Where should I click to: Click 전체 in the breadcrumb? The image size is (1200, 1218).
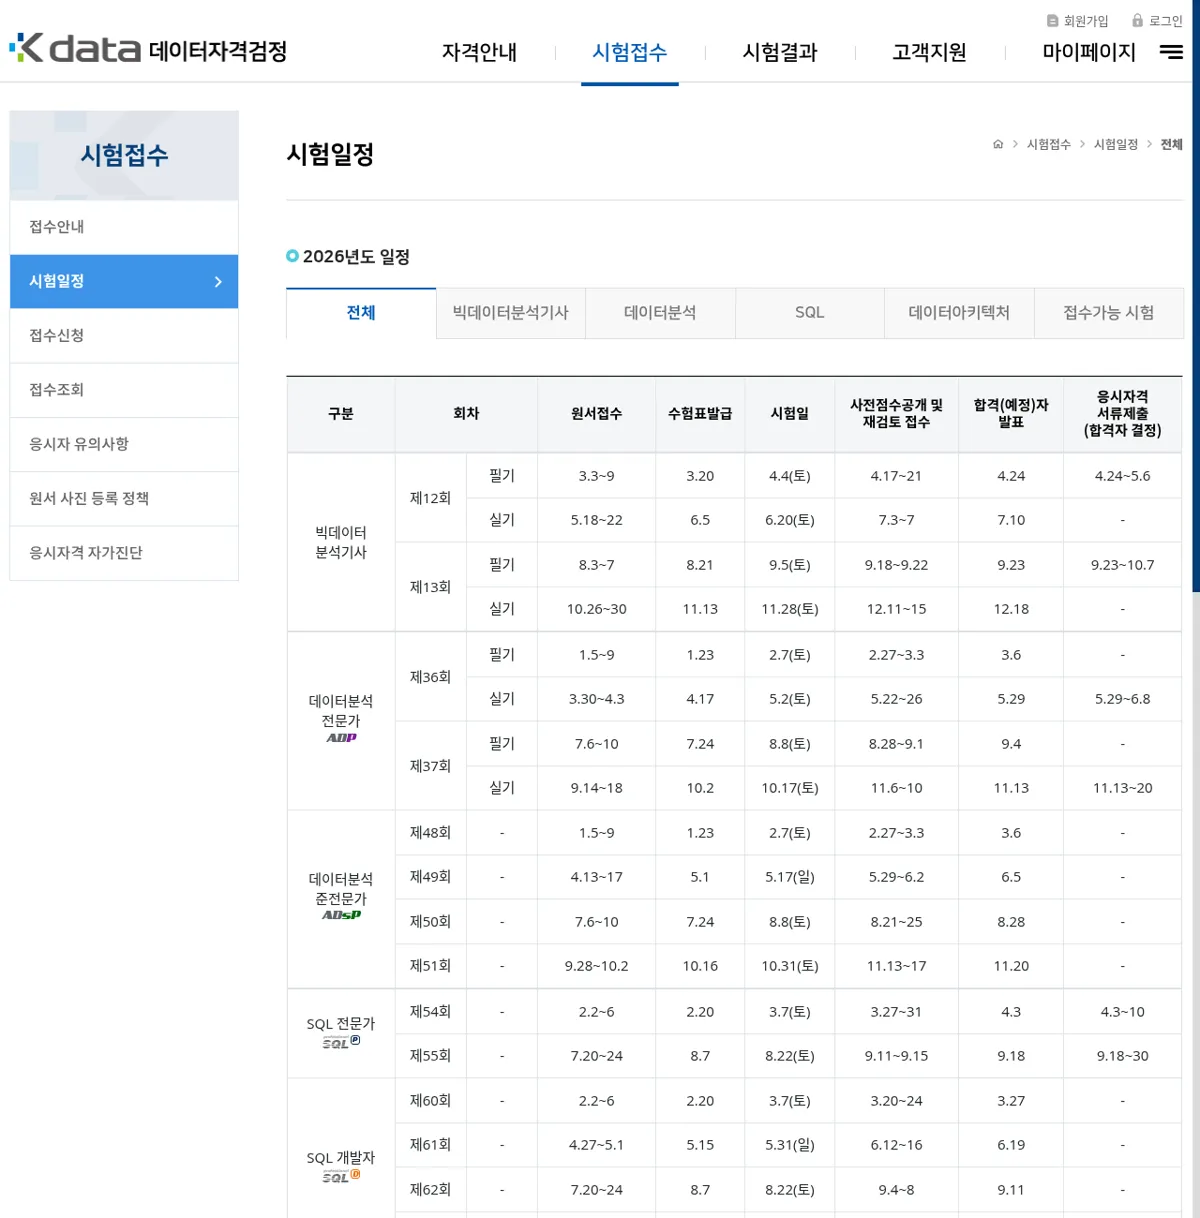pos(1171,144)
